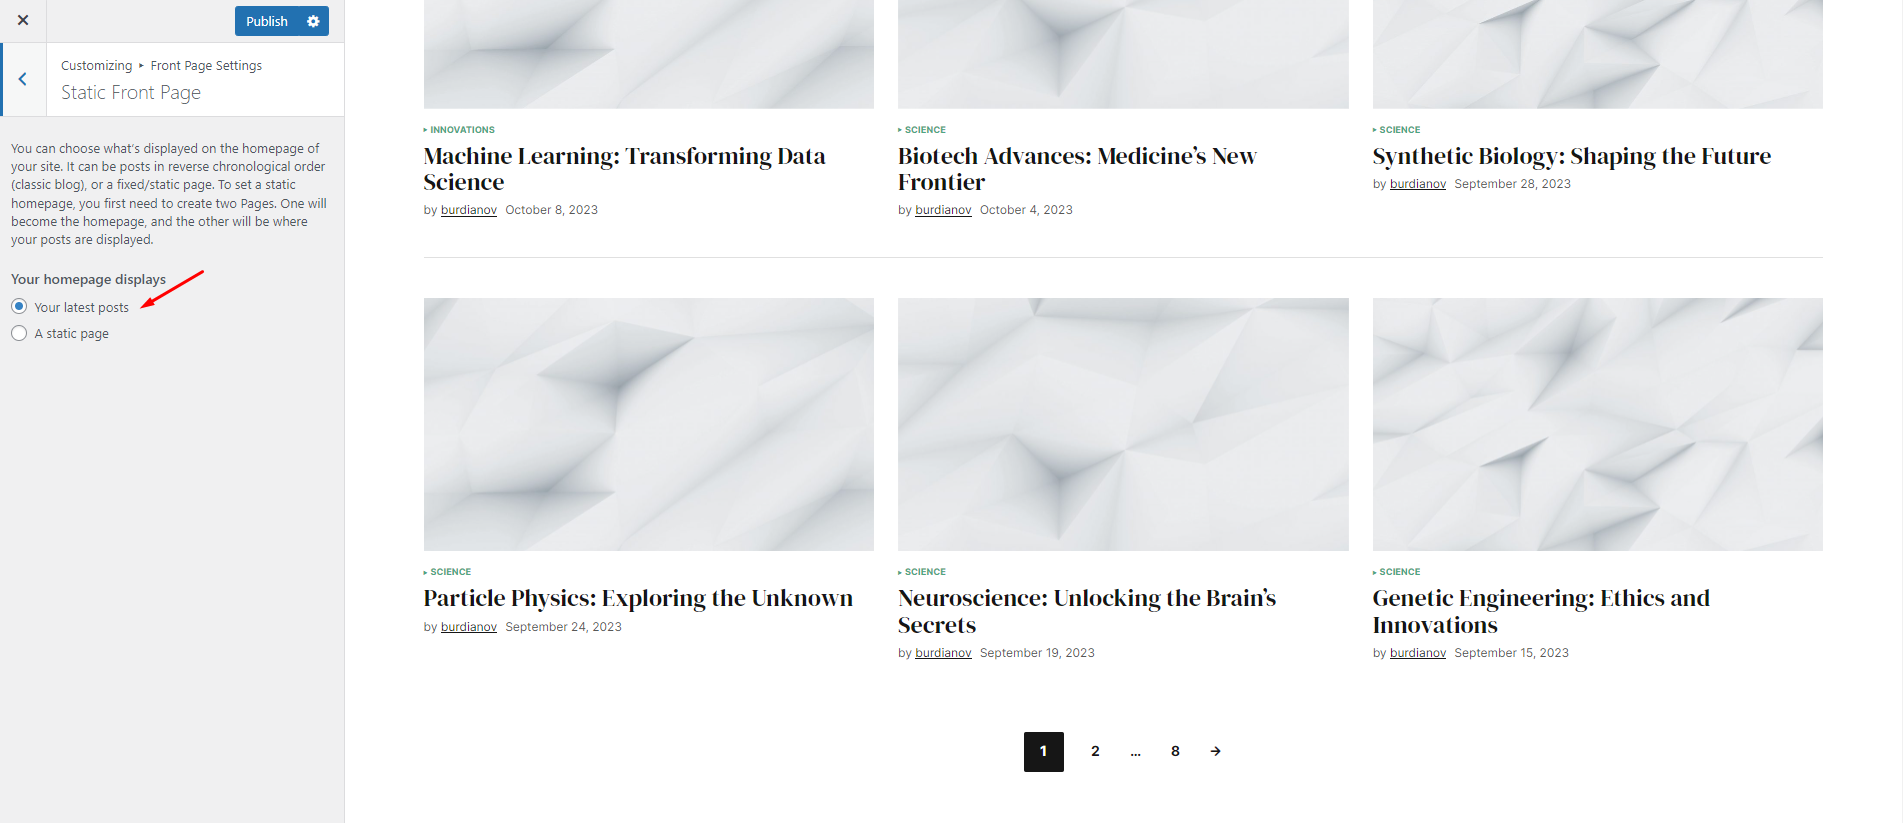Viewport: 1903px width, 823px height.
Task: Select current page 1 in pagination
Action: [x=1043, y=751]
